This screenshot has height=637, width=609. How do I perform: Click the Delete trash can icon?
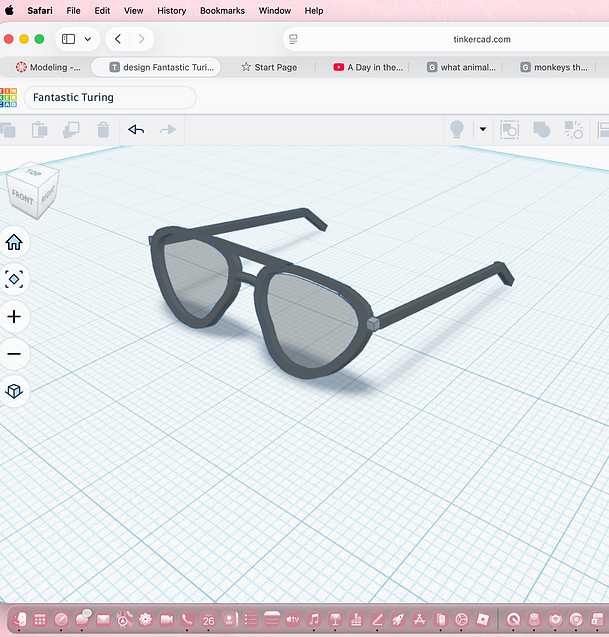tap(104, 130)
